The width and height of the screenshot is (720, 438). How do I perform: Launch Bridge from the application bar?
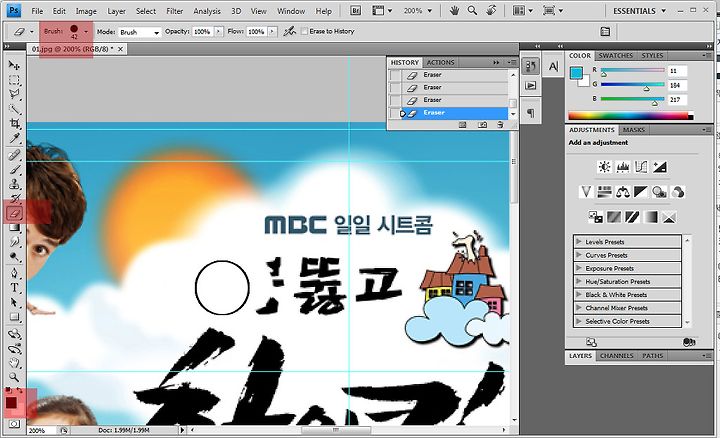click(x=355, y=11)
